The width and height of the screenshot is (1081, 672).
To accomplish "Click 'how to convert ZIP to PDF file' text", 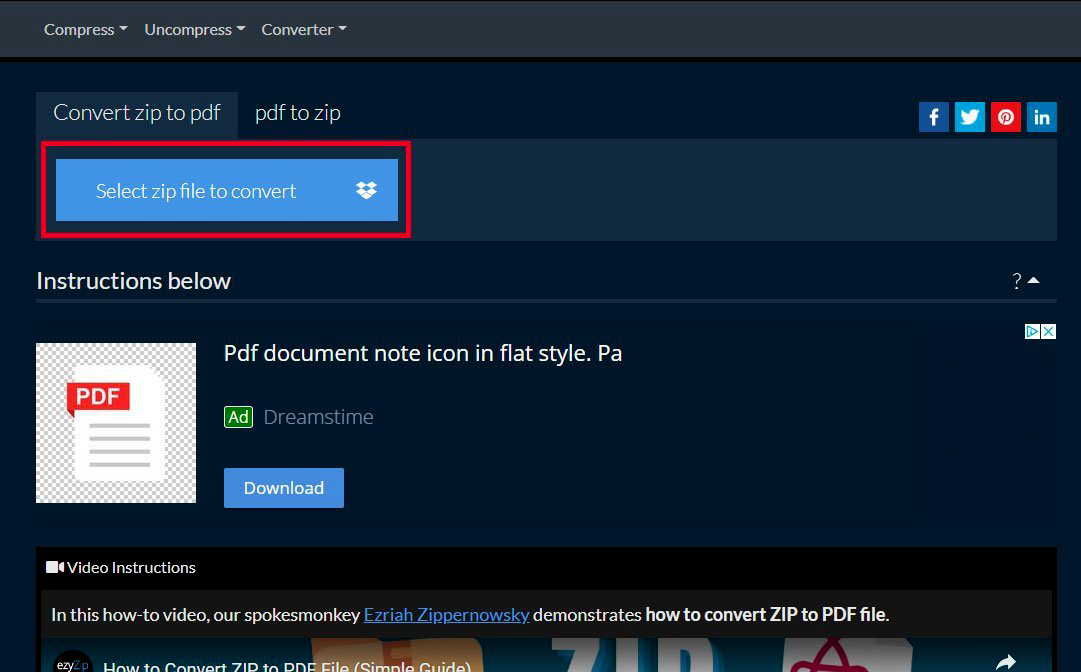I will coord(765,614).
